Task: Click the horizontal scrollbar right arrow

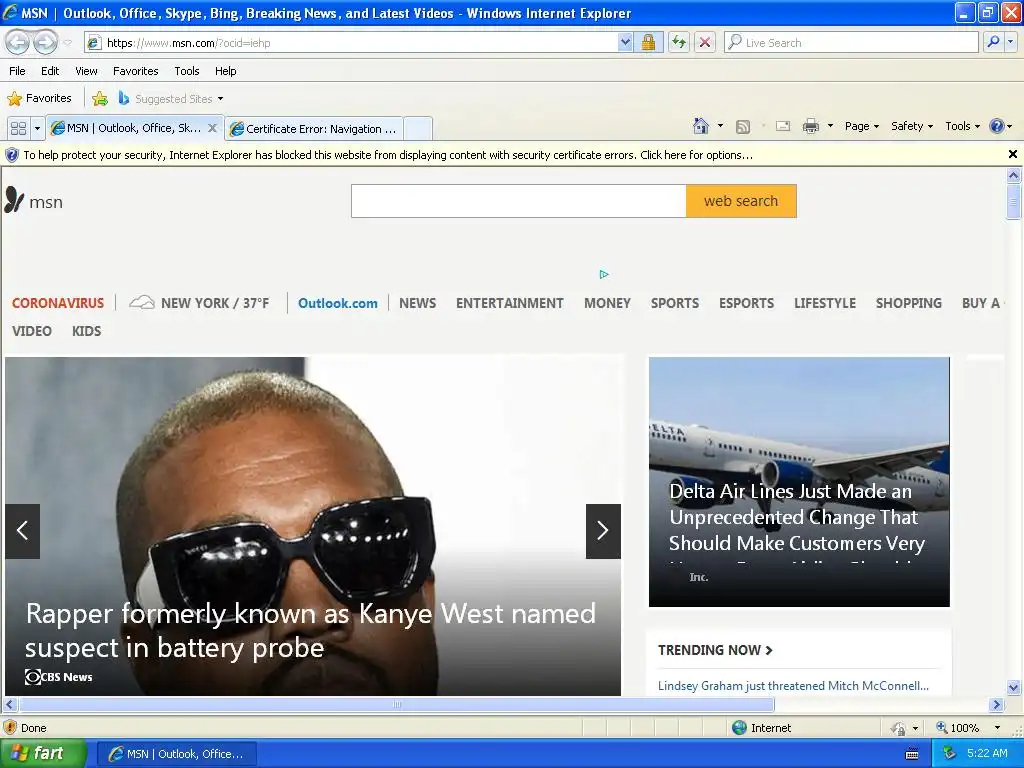Action: [997, 705]
